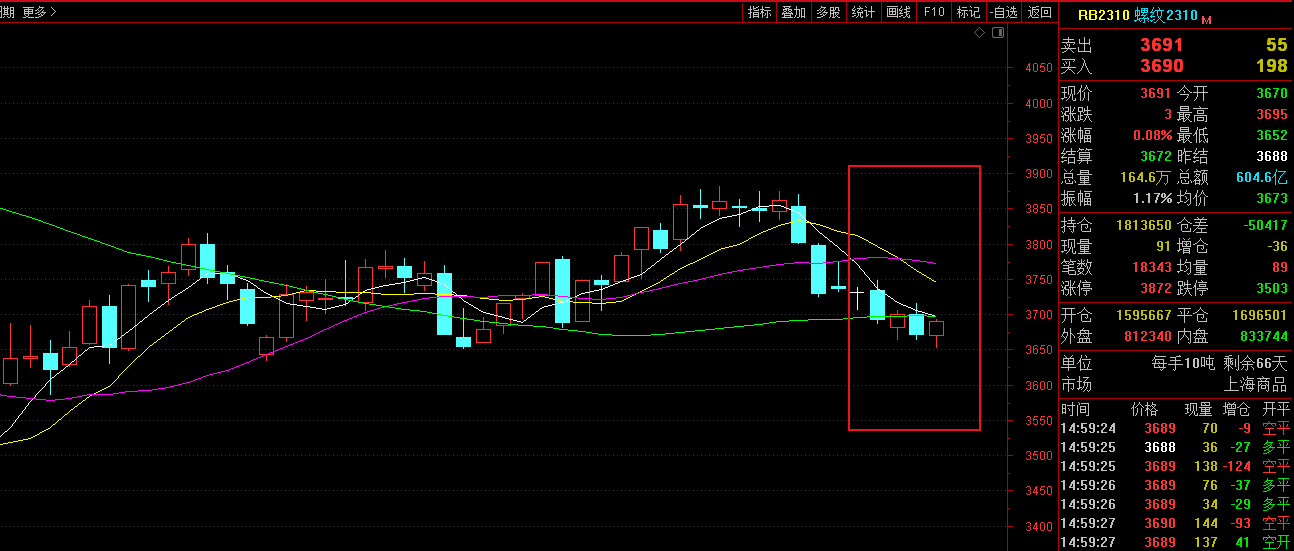This screenshot has height=551, width=1294.
Task: Select the 画线 drawing tool
Action: point(898,12)
